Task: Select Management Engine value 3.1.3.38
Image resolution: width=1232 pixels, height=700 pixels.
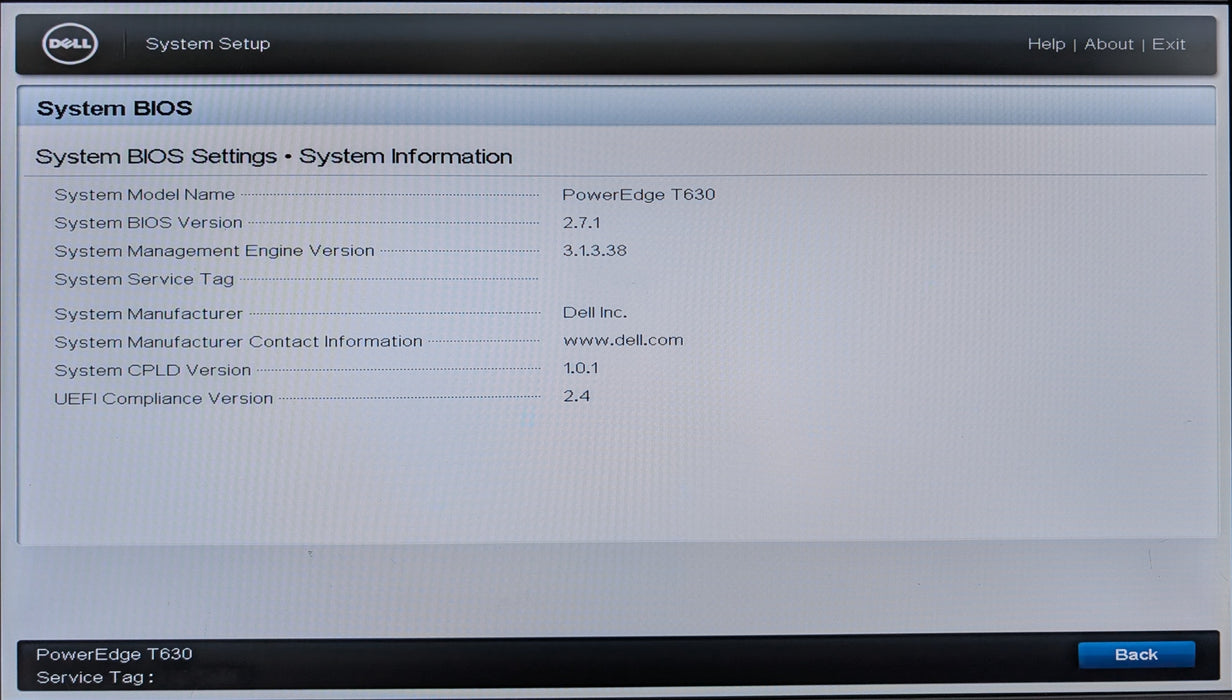Action: 595,250
